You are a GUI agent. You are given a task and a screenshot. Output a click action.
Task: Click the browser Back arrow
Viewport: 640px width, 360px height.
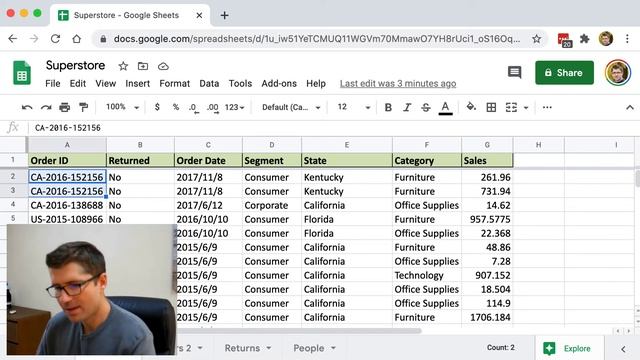(x=13, y=39)
